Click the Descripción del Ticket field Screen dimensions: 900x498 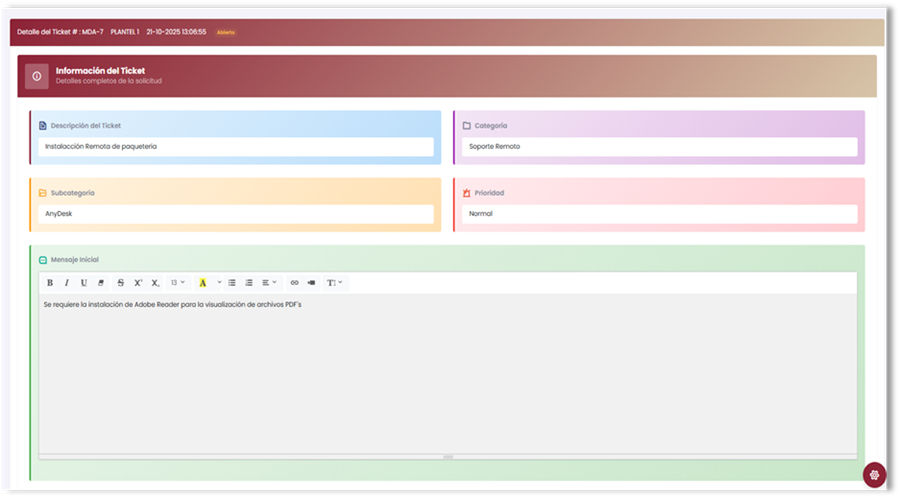(x=236, y=146)
